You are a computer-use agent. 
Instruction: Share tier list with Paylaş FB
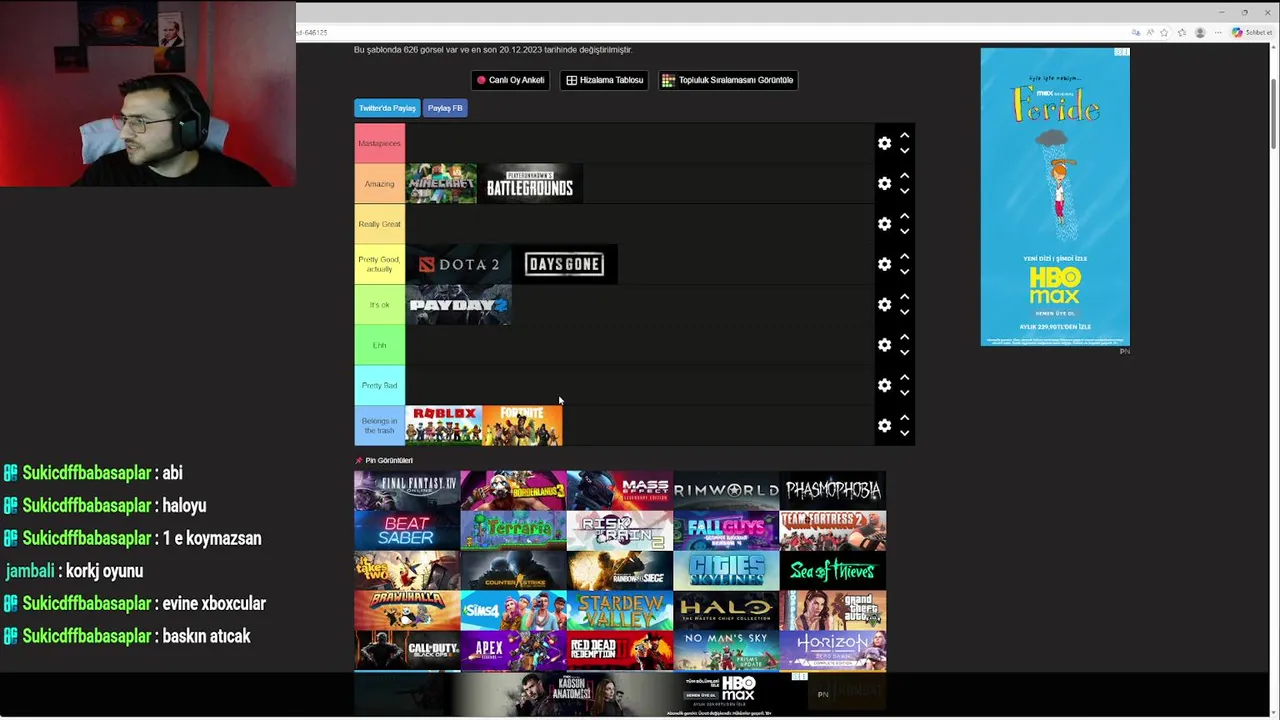coord(445,108)
